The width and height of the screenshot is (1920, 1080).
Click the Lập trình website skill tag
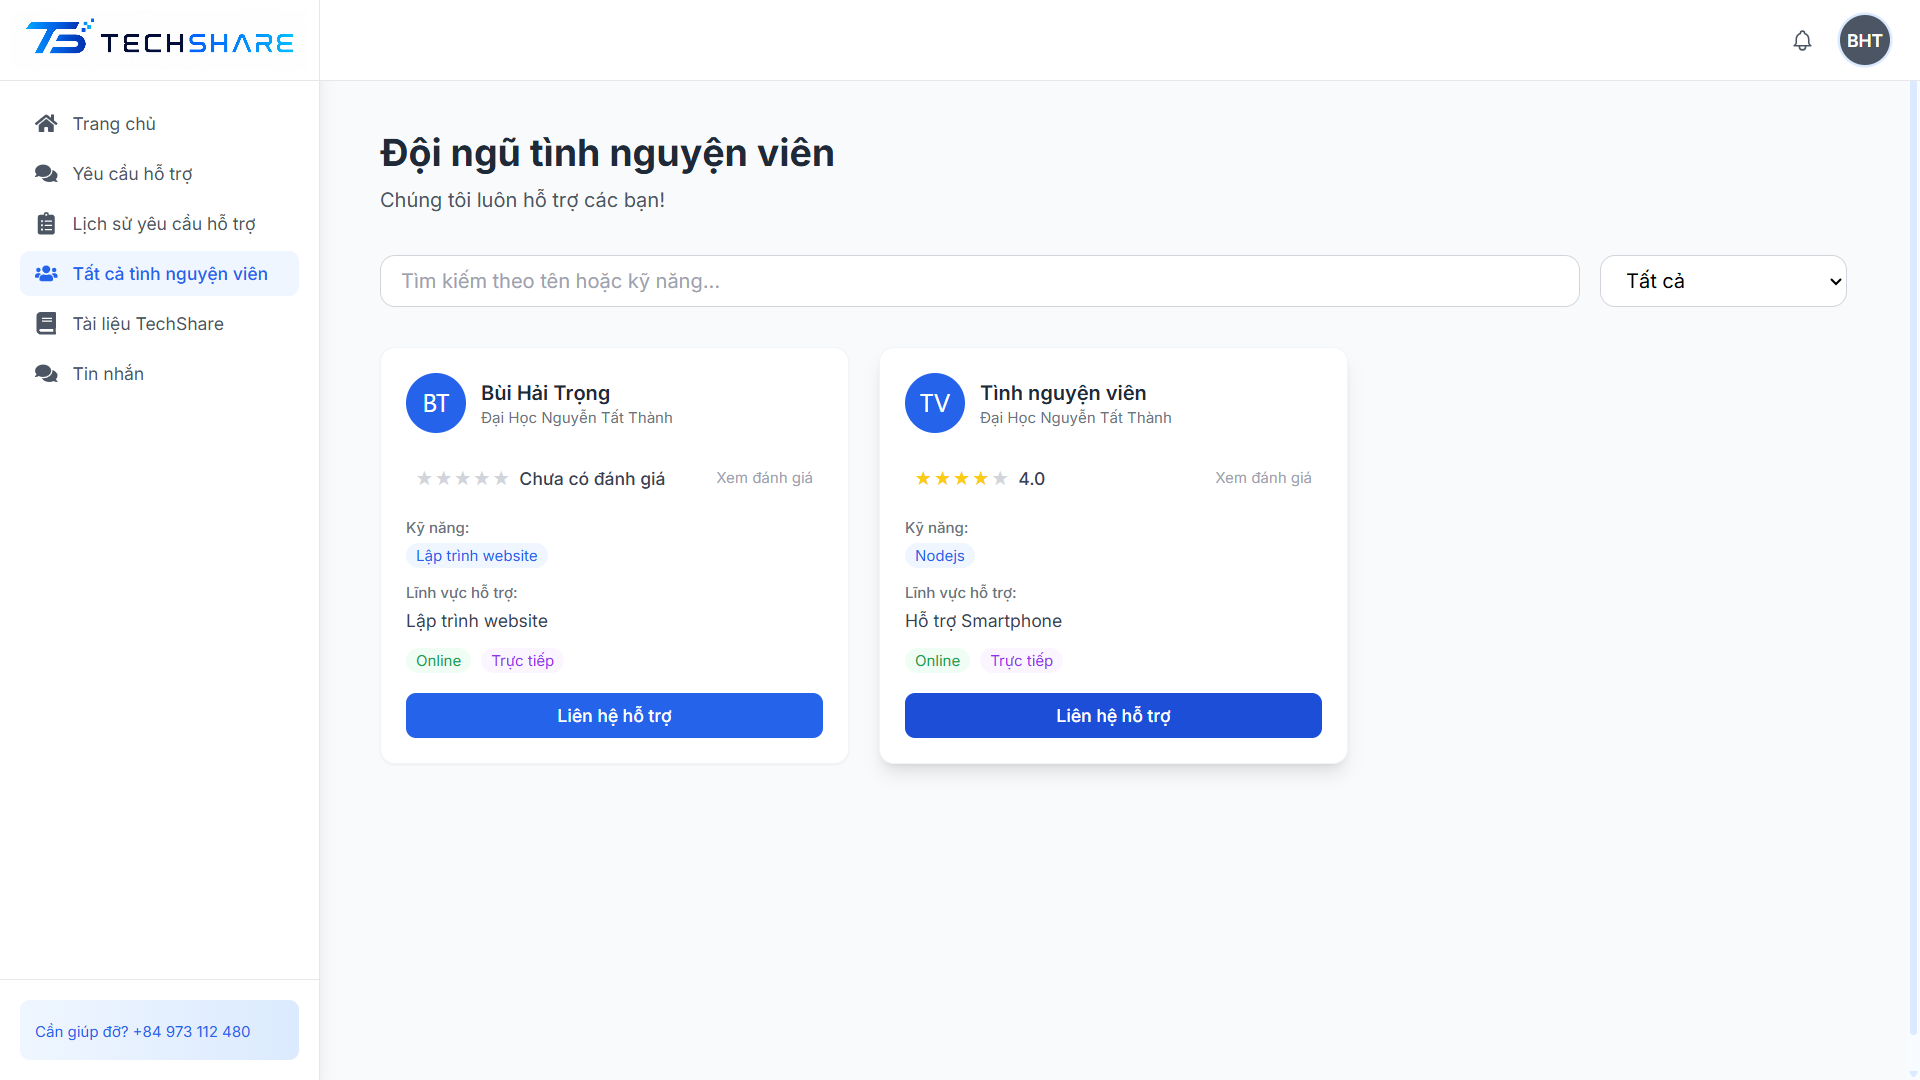click(x=476, y=556)
